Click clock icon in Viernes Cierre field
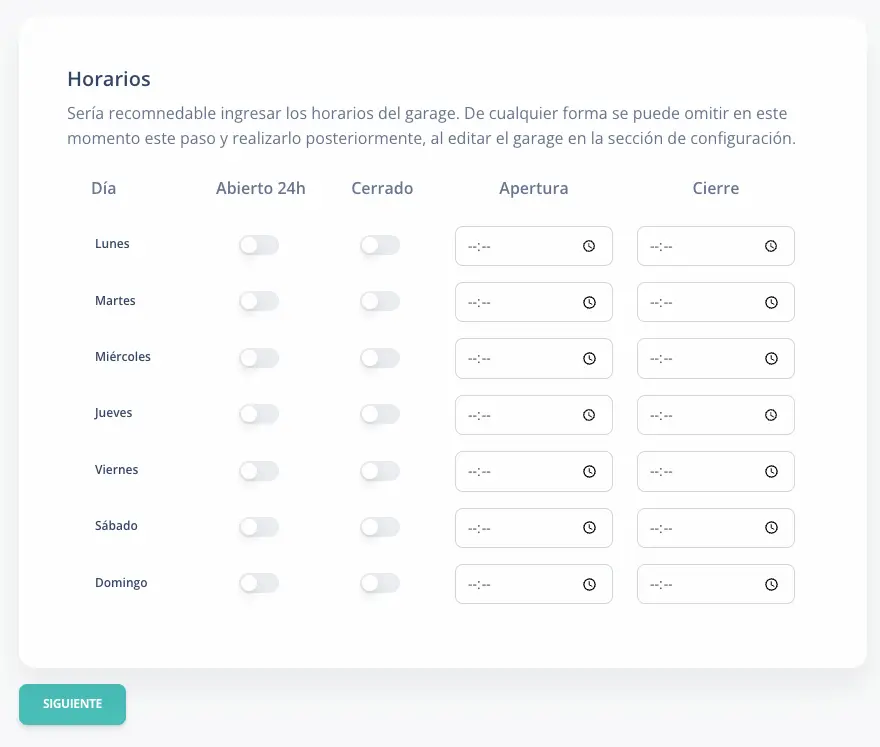Viewport: 880px width, 747px height. (771, 471)
